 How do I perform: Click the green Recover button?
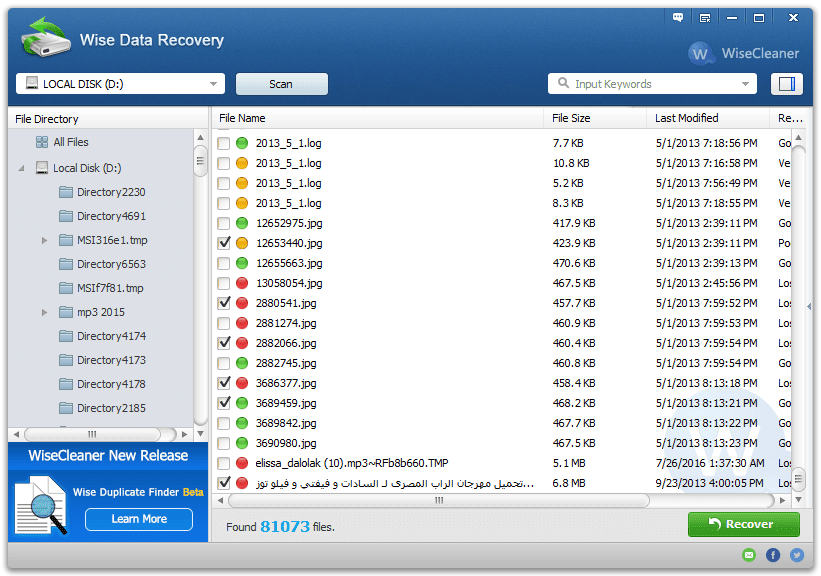[x=744, y=524]
